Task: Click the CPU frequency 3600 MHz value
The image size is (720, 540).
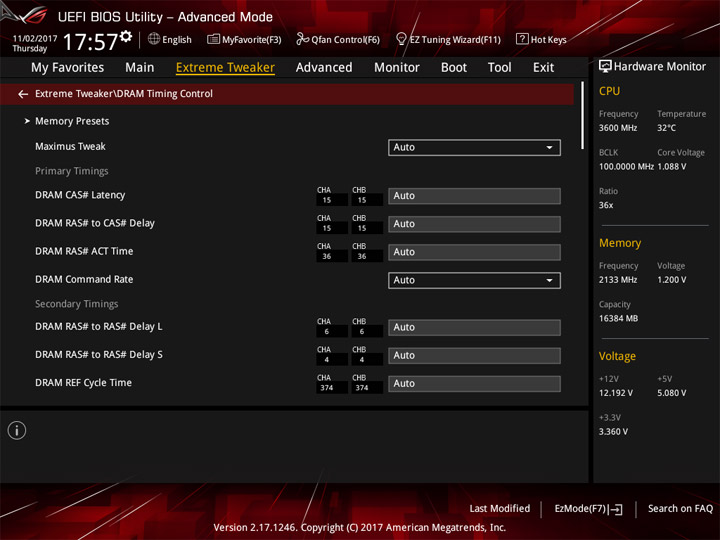Action: [x=618, y=128]
